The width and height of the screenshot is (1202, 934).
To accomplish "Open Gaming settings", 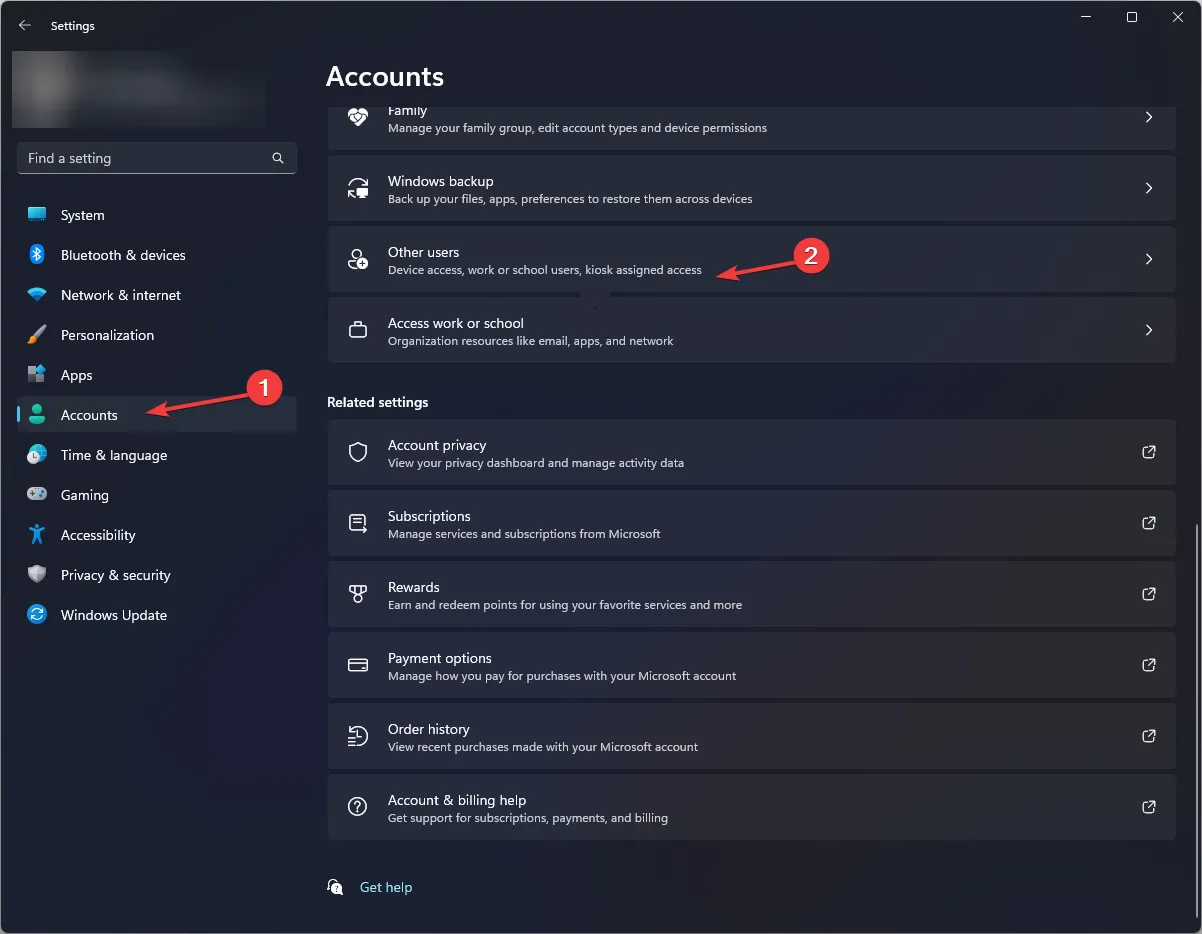I will click(157, 495).
